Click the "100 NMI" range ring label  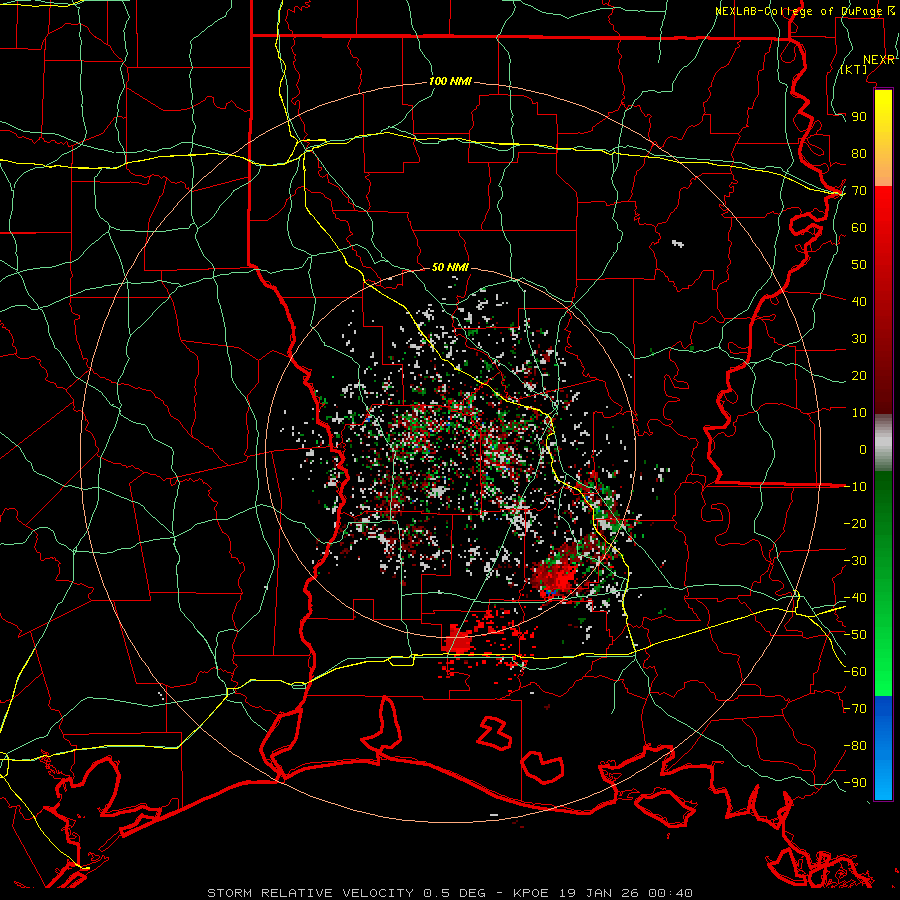click(450, 81)
